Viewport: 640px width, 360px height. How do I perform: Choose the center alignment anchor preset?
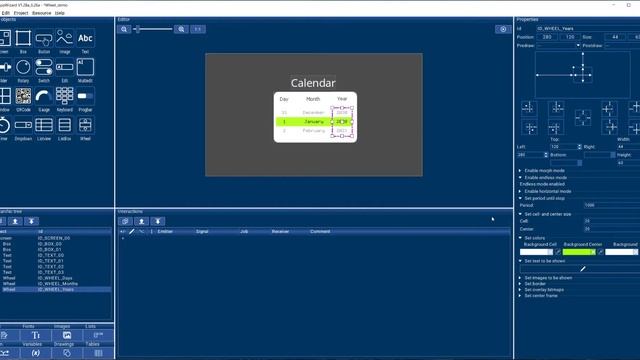click(583, 118)
